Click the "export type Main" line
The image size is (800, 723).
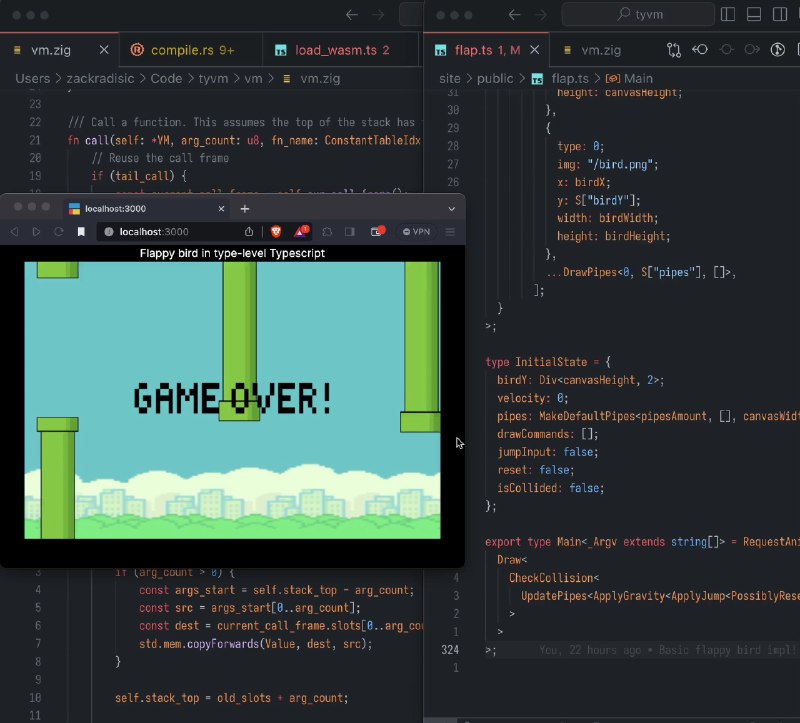pyautogui.click(x=642, y=542)
